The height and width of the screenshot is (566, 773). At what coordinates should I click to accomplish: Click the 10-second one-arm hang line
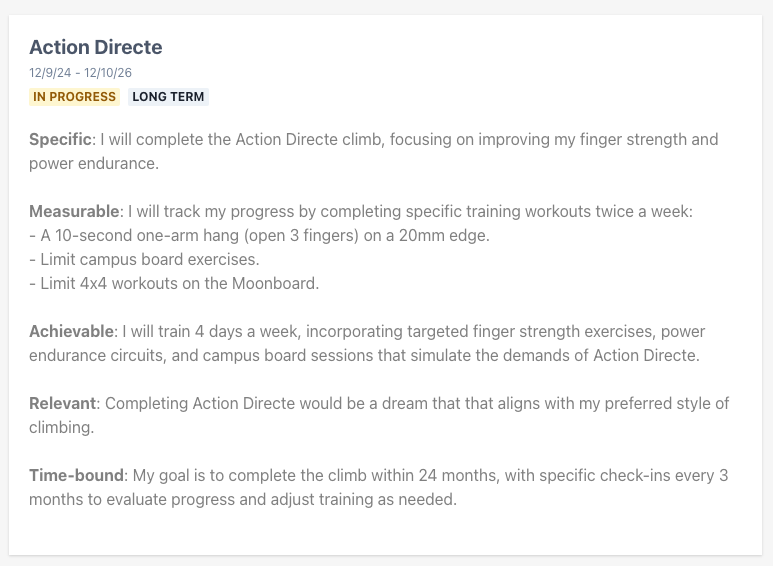click(259, 236)
